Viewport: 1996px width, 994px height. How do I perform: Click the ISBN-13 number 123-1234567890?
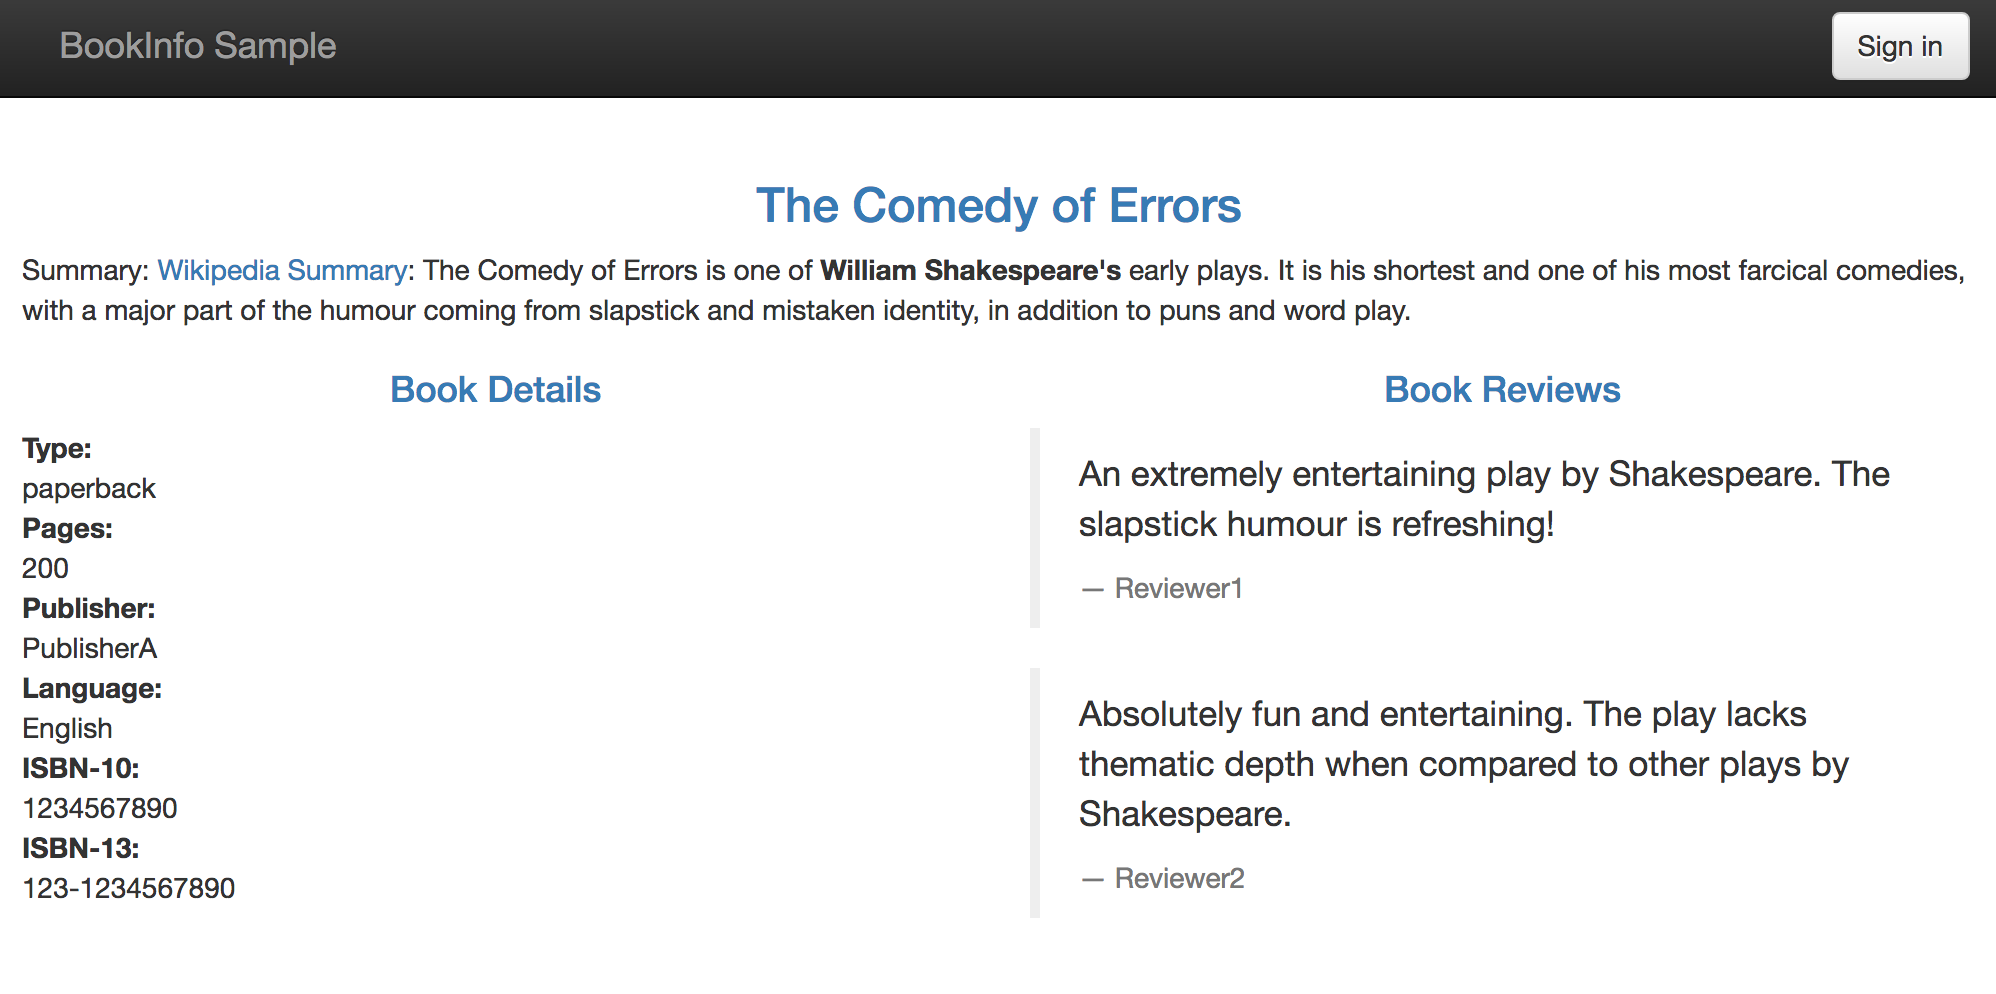pos(129,888)
